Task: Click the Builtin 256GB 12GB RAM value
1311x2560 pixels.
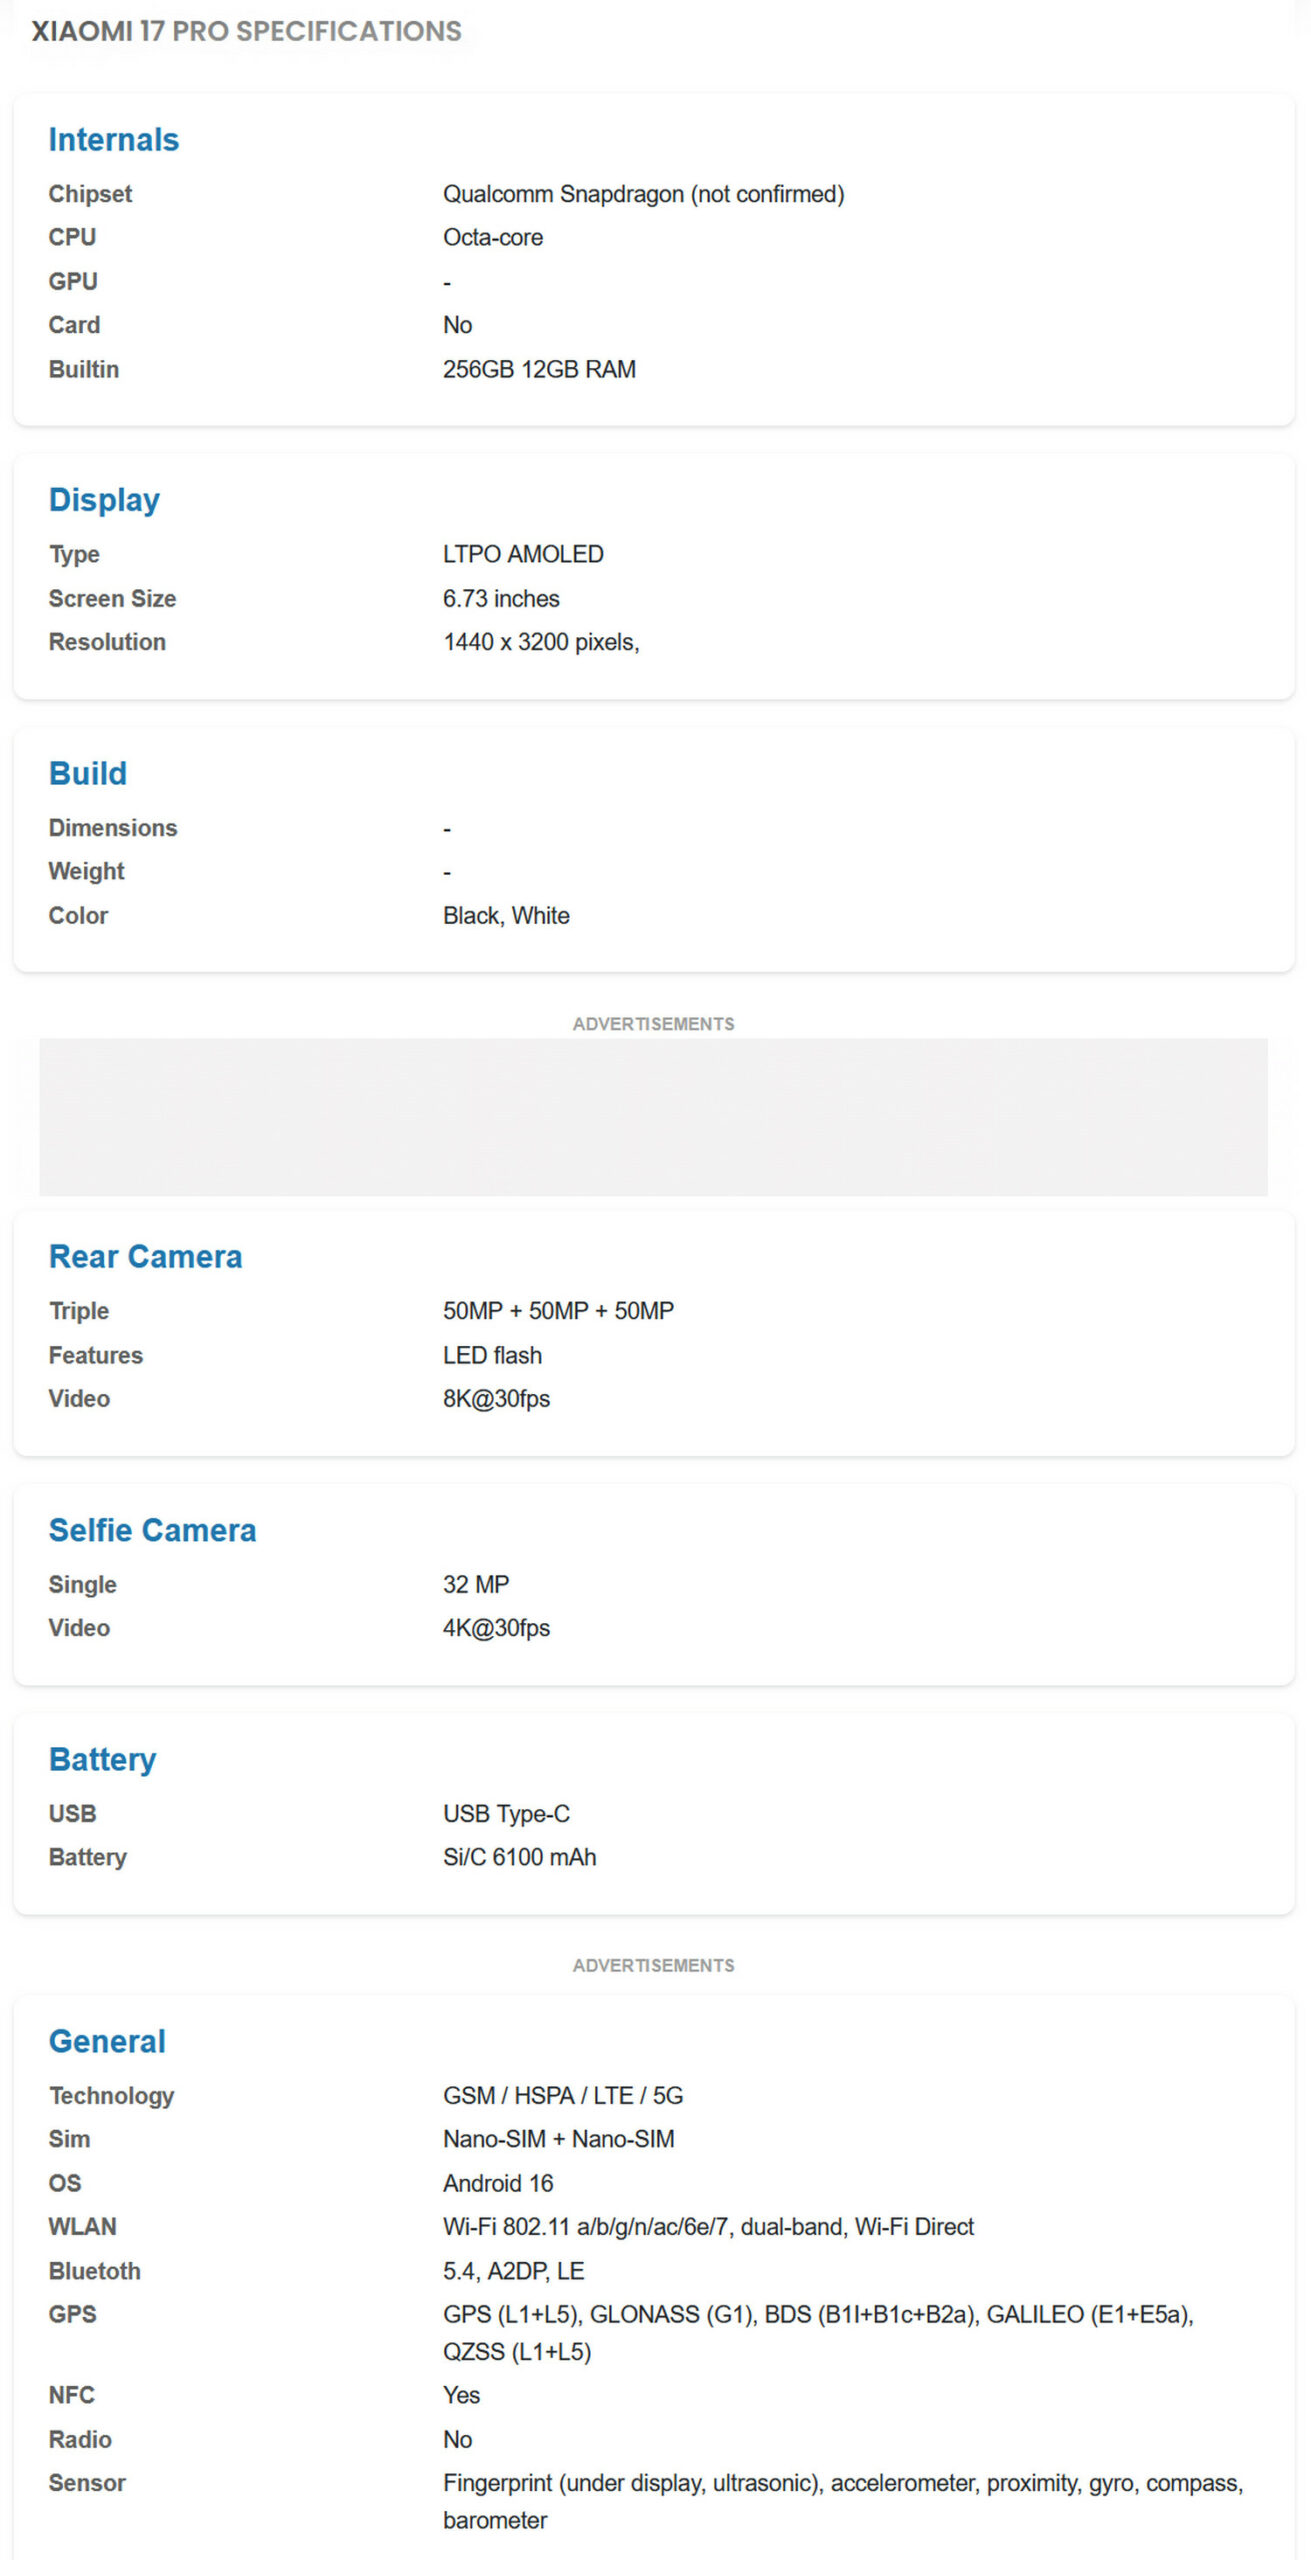Action: [x=539, y=370]
